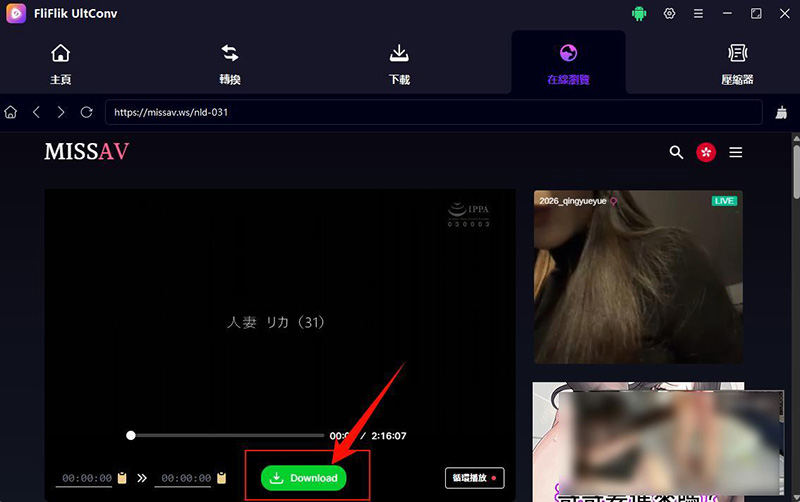Navigate forward in the built-in browser
This screenshot has width=800, height=502.
pyautogui.click(x=61, y=112)
